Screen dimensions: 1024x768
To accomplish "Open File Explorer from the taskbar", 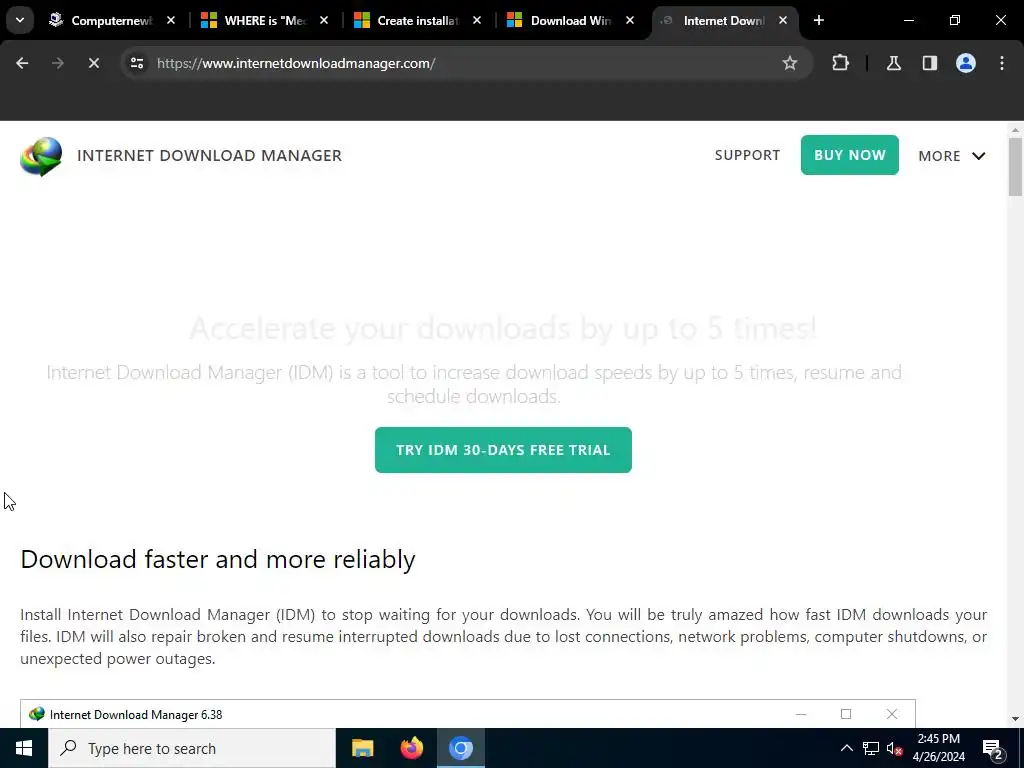I will 362,748.
